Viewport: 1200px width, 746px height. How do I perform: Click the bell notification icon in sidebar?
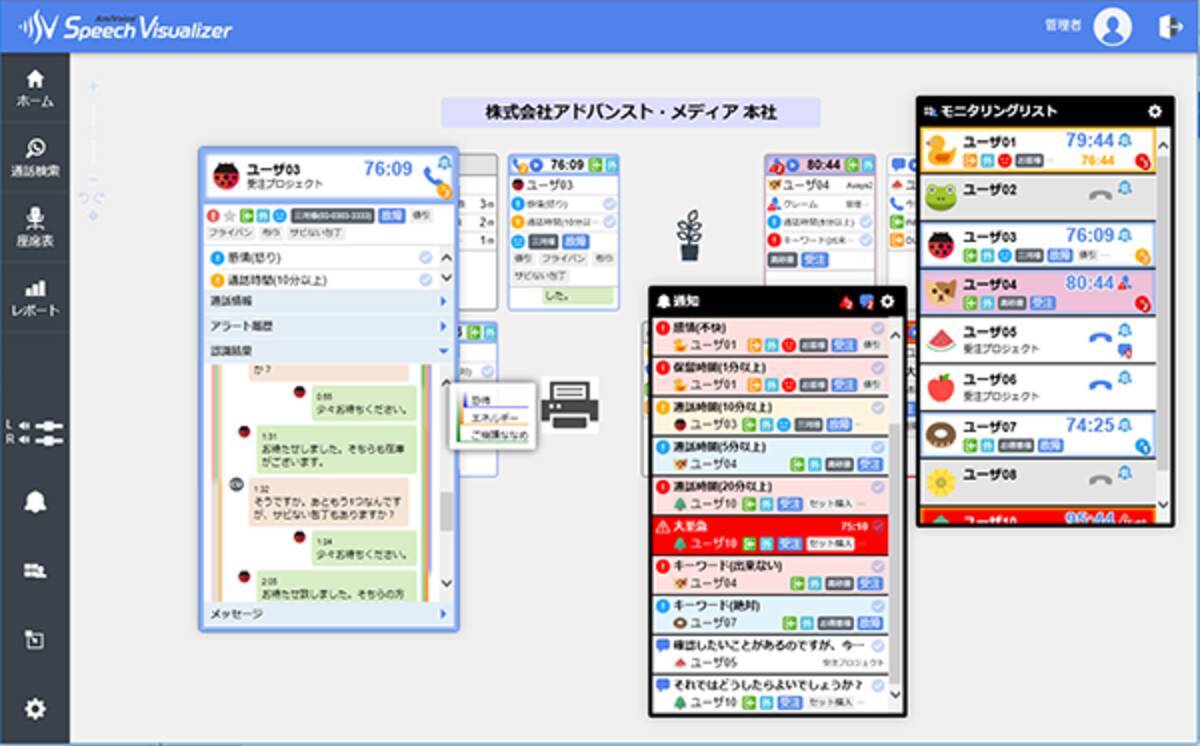click(35, 500)
